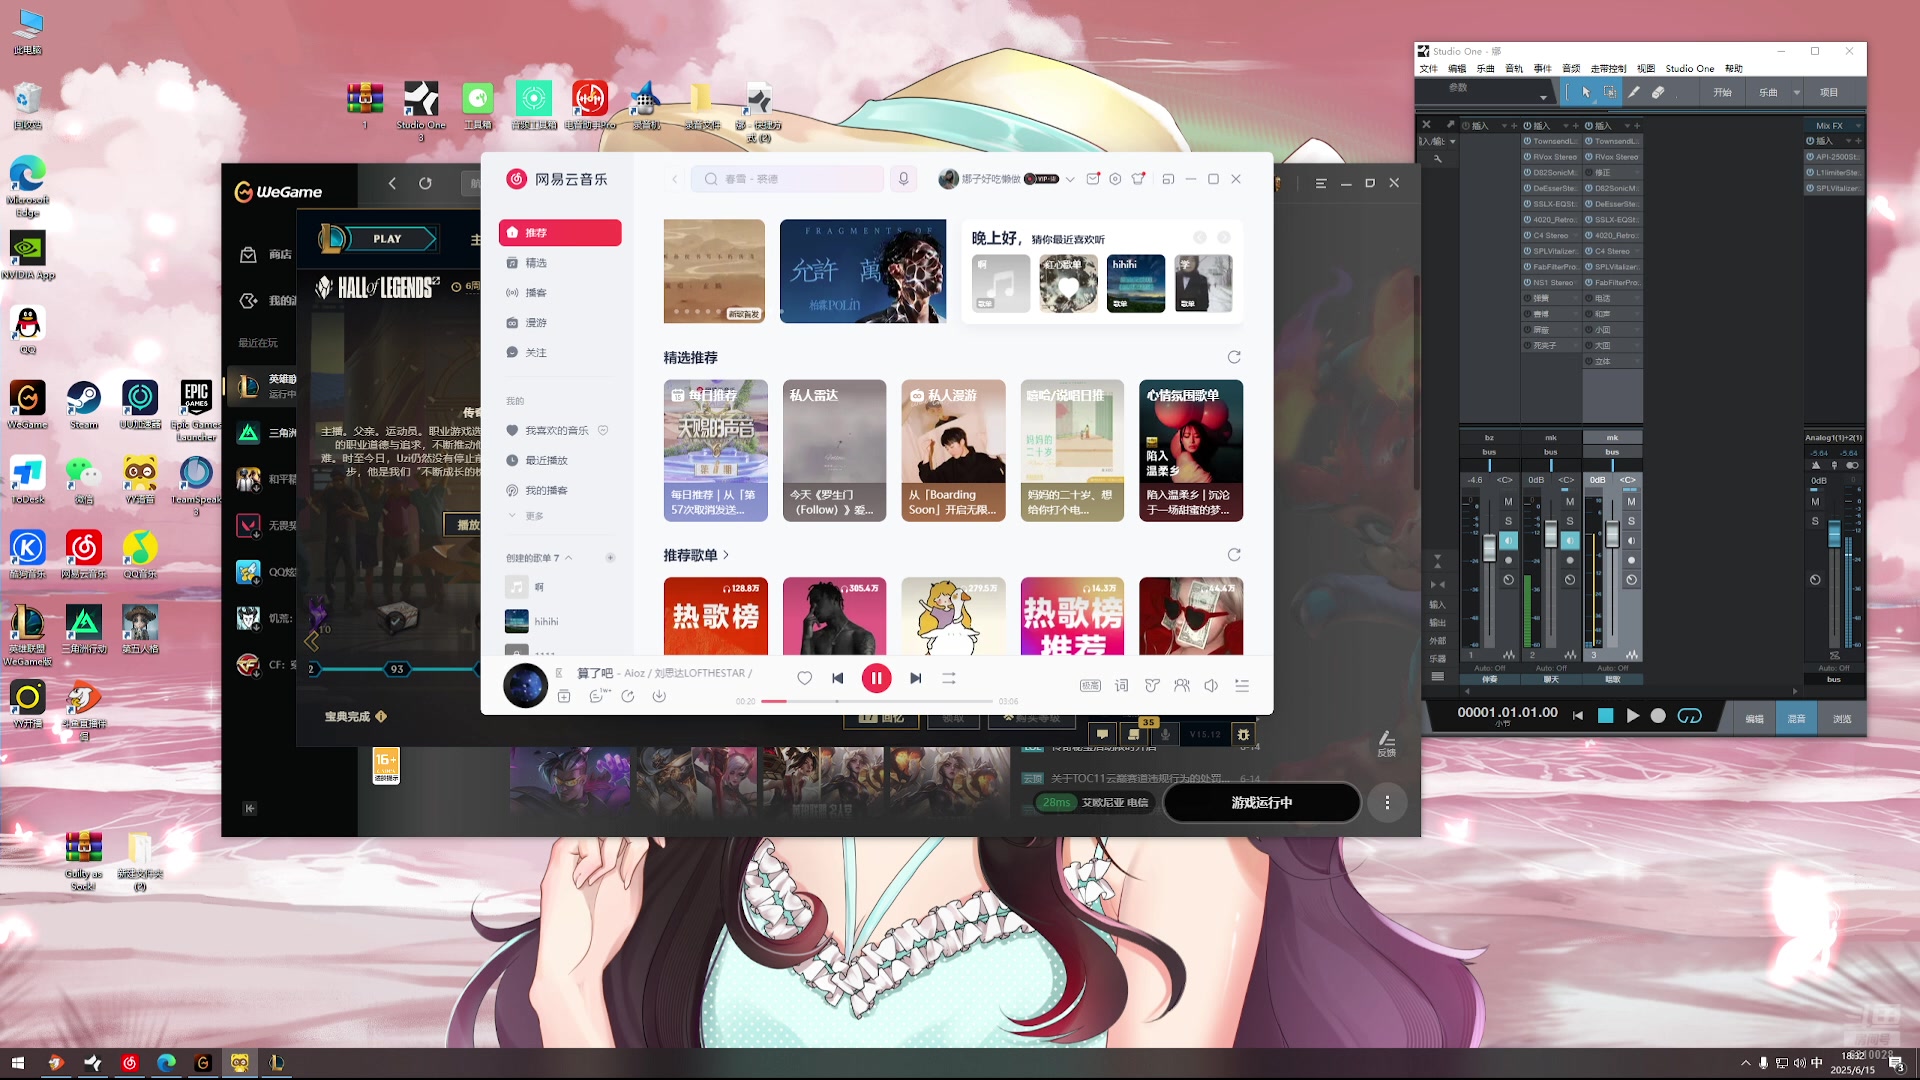Add song to playlist via collect icon
This screenshot has width=1920, height=1080.
coord(564,696)
